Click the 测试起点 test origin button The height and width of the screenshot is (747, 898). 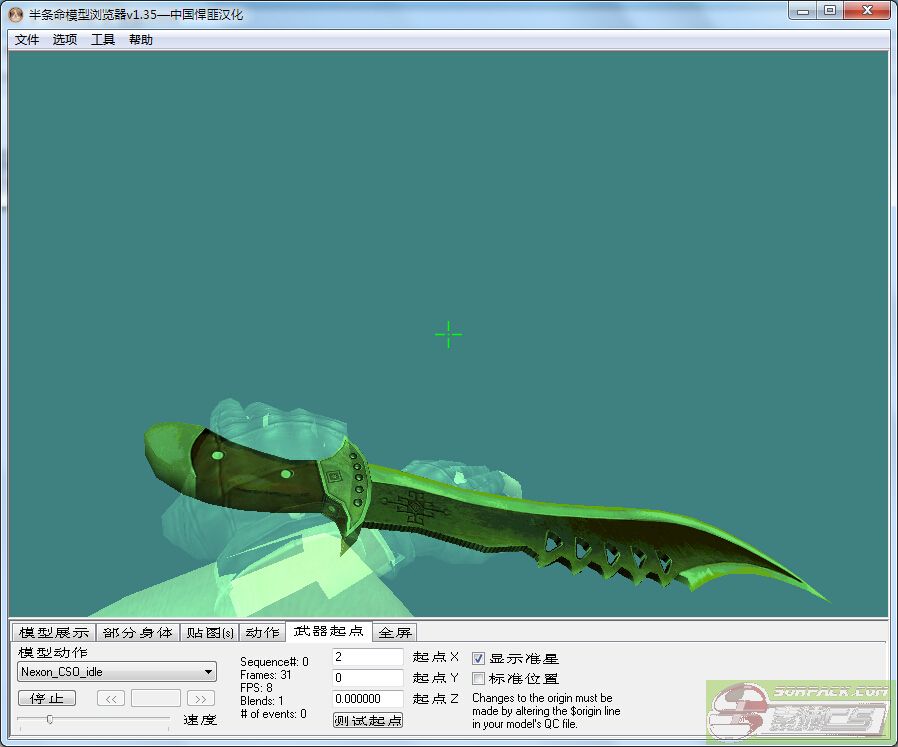point(368,720)
